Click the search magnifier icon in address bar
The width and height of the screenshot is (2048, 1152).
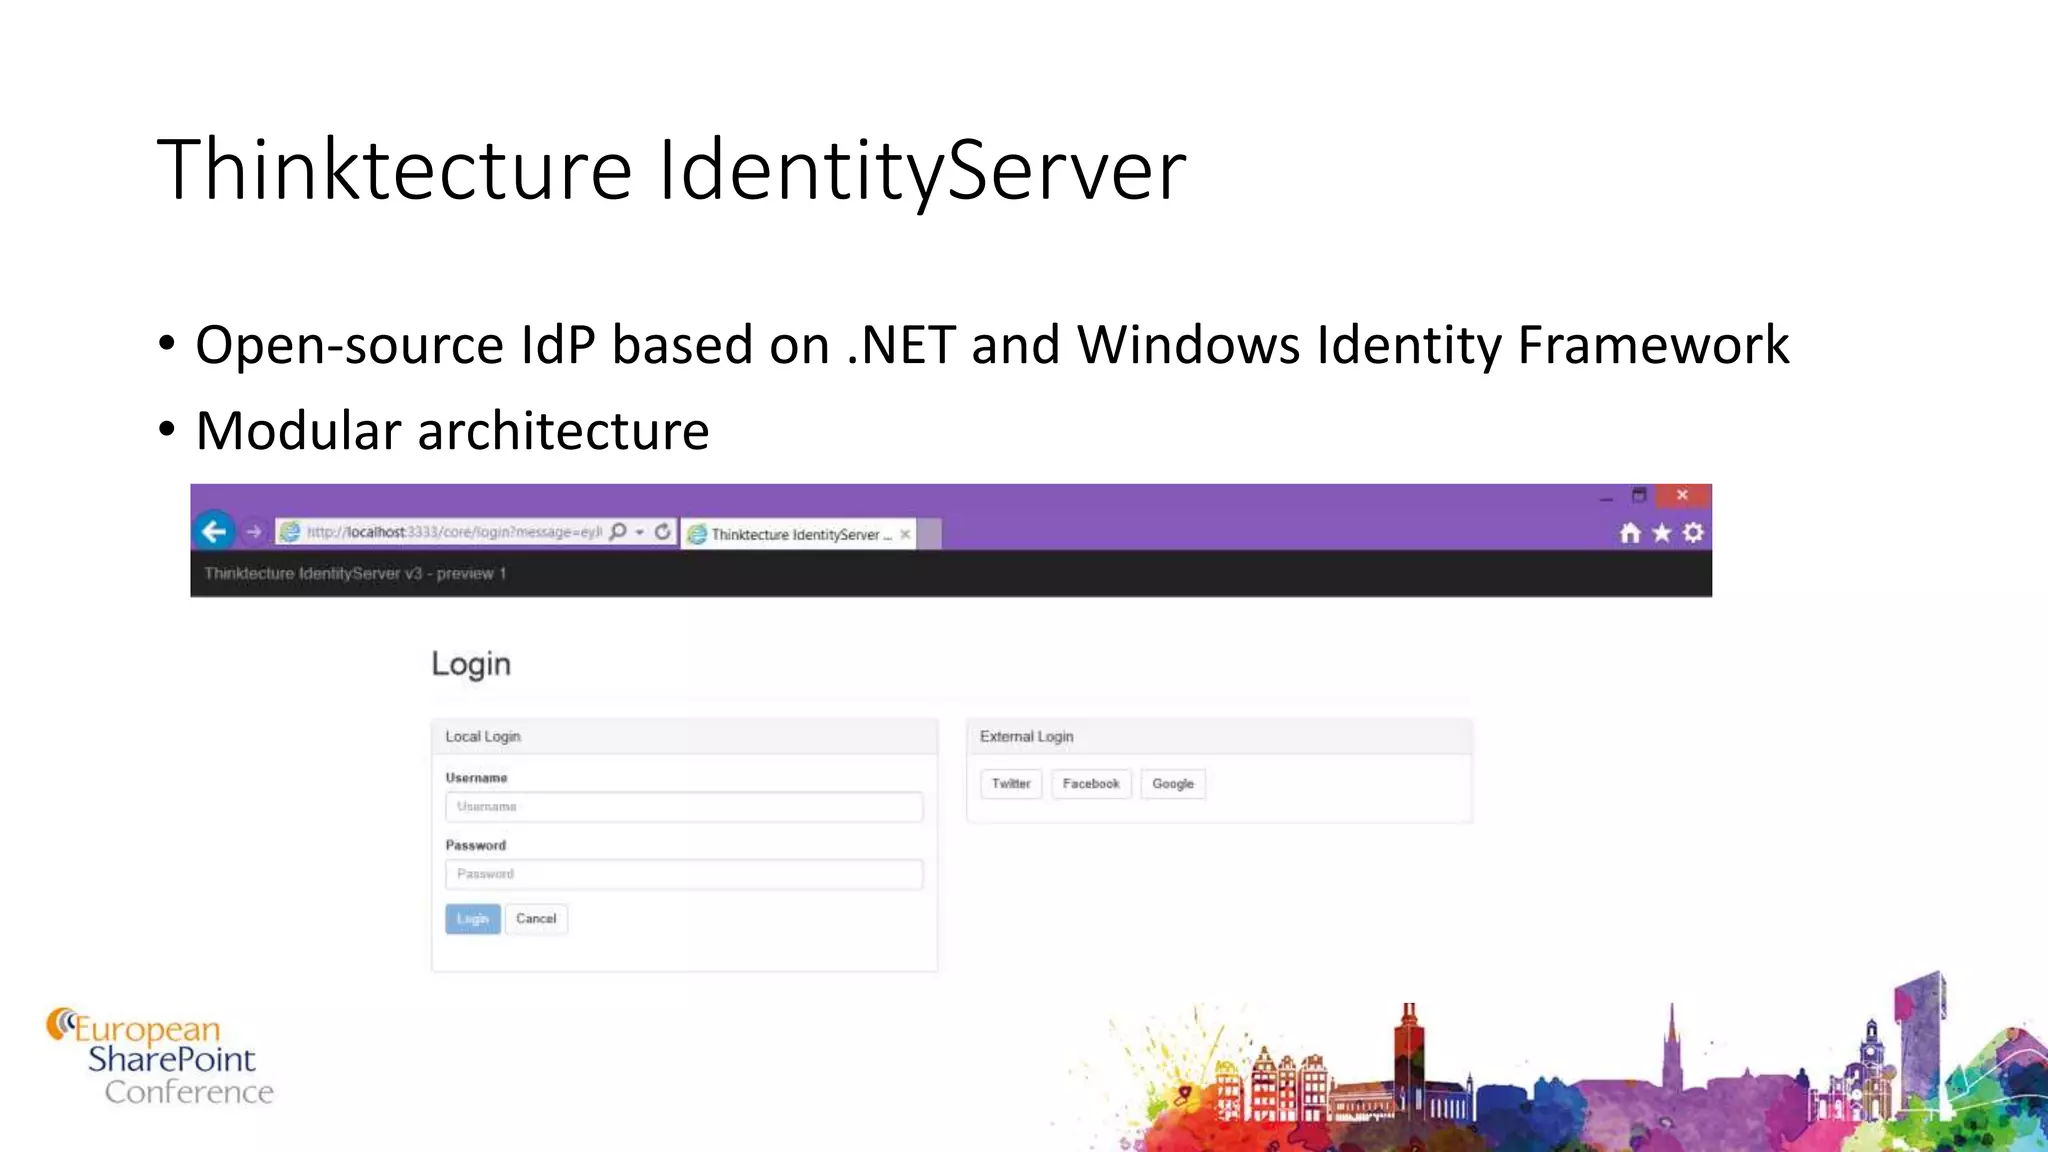[618, 532]
